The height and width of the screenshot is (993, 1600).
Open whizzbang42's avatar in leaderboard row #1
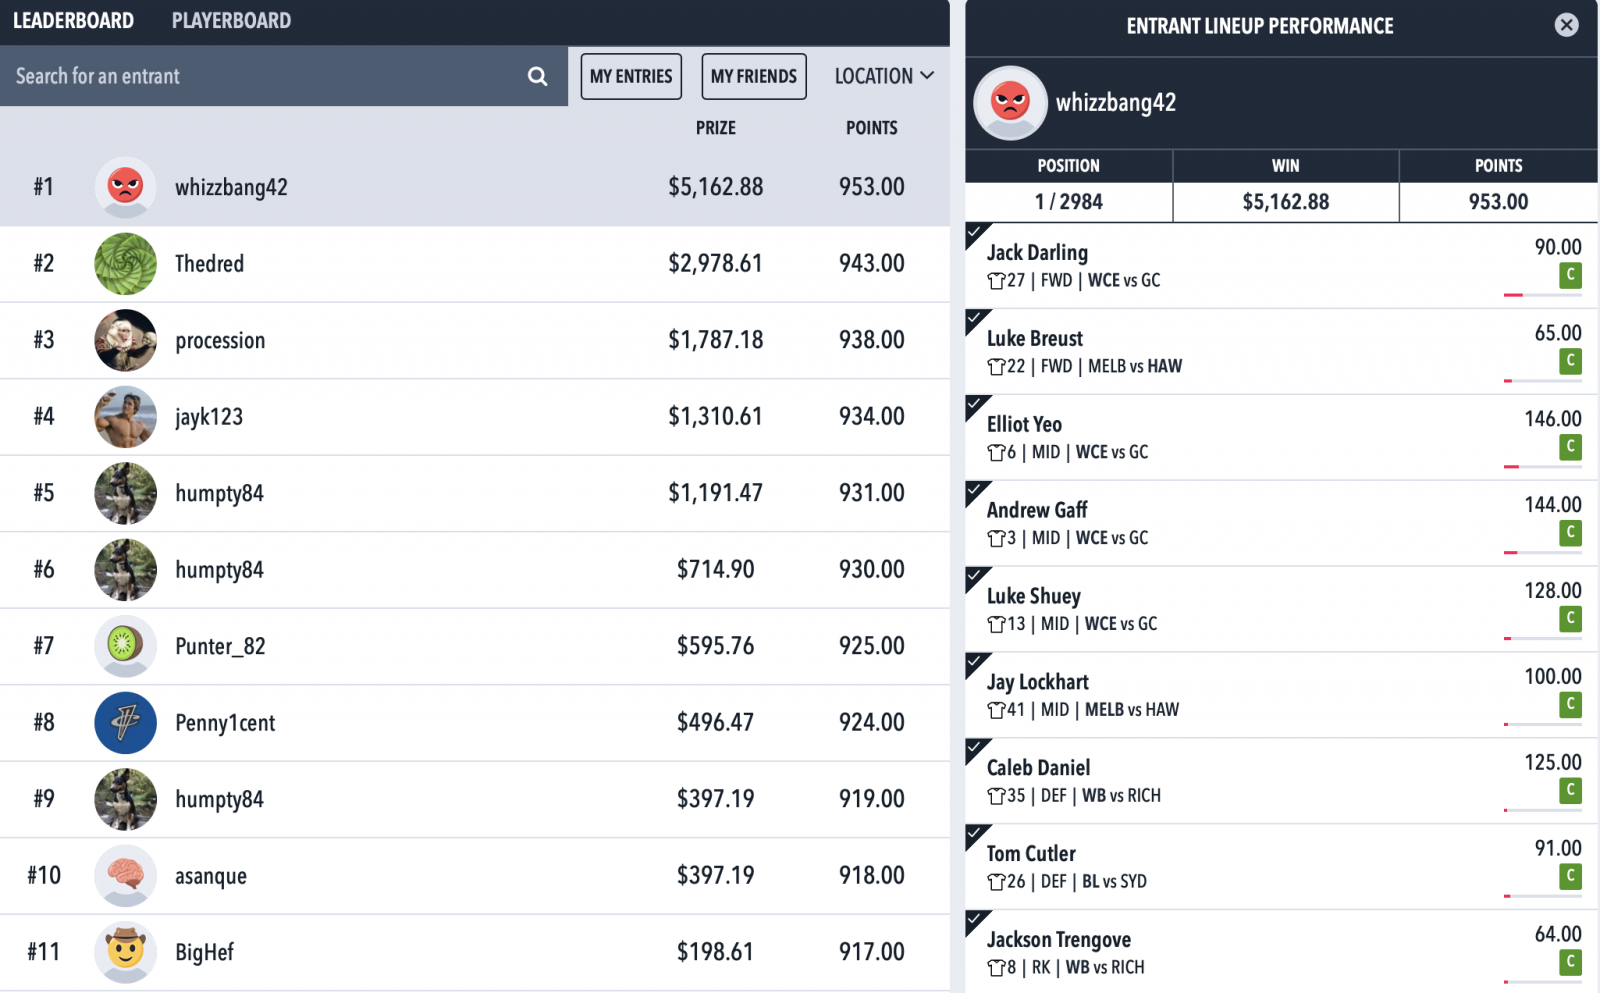125,187
